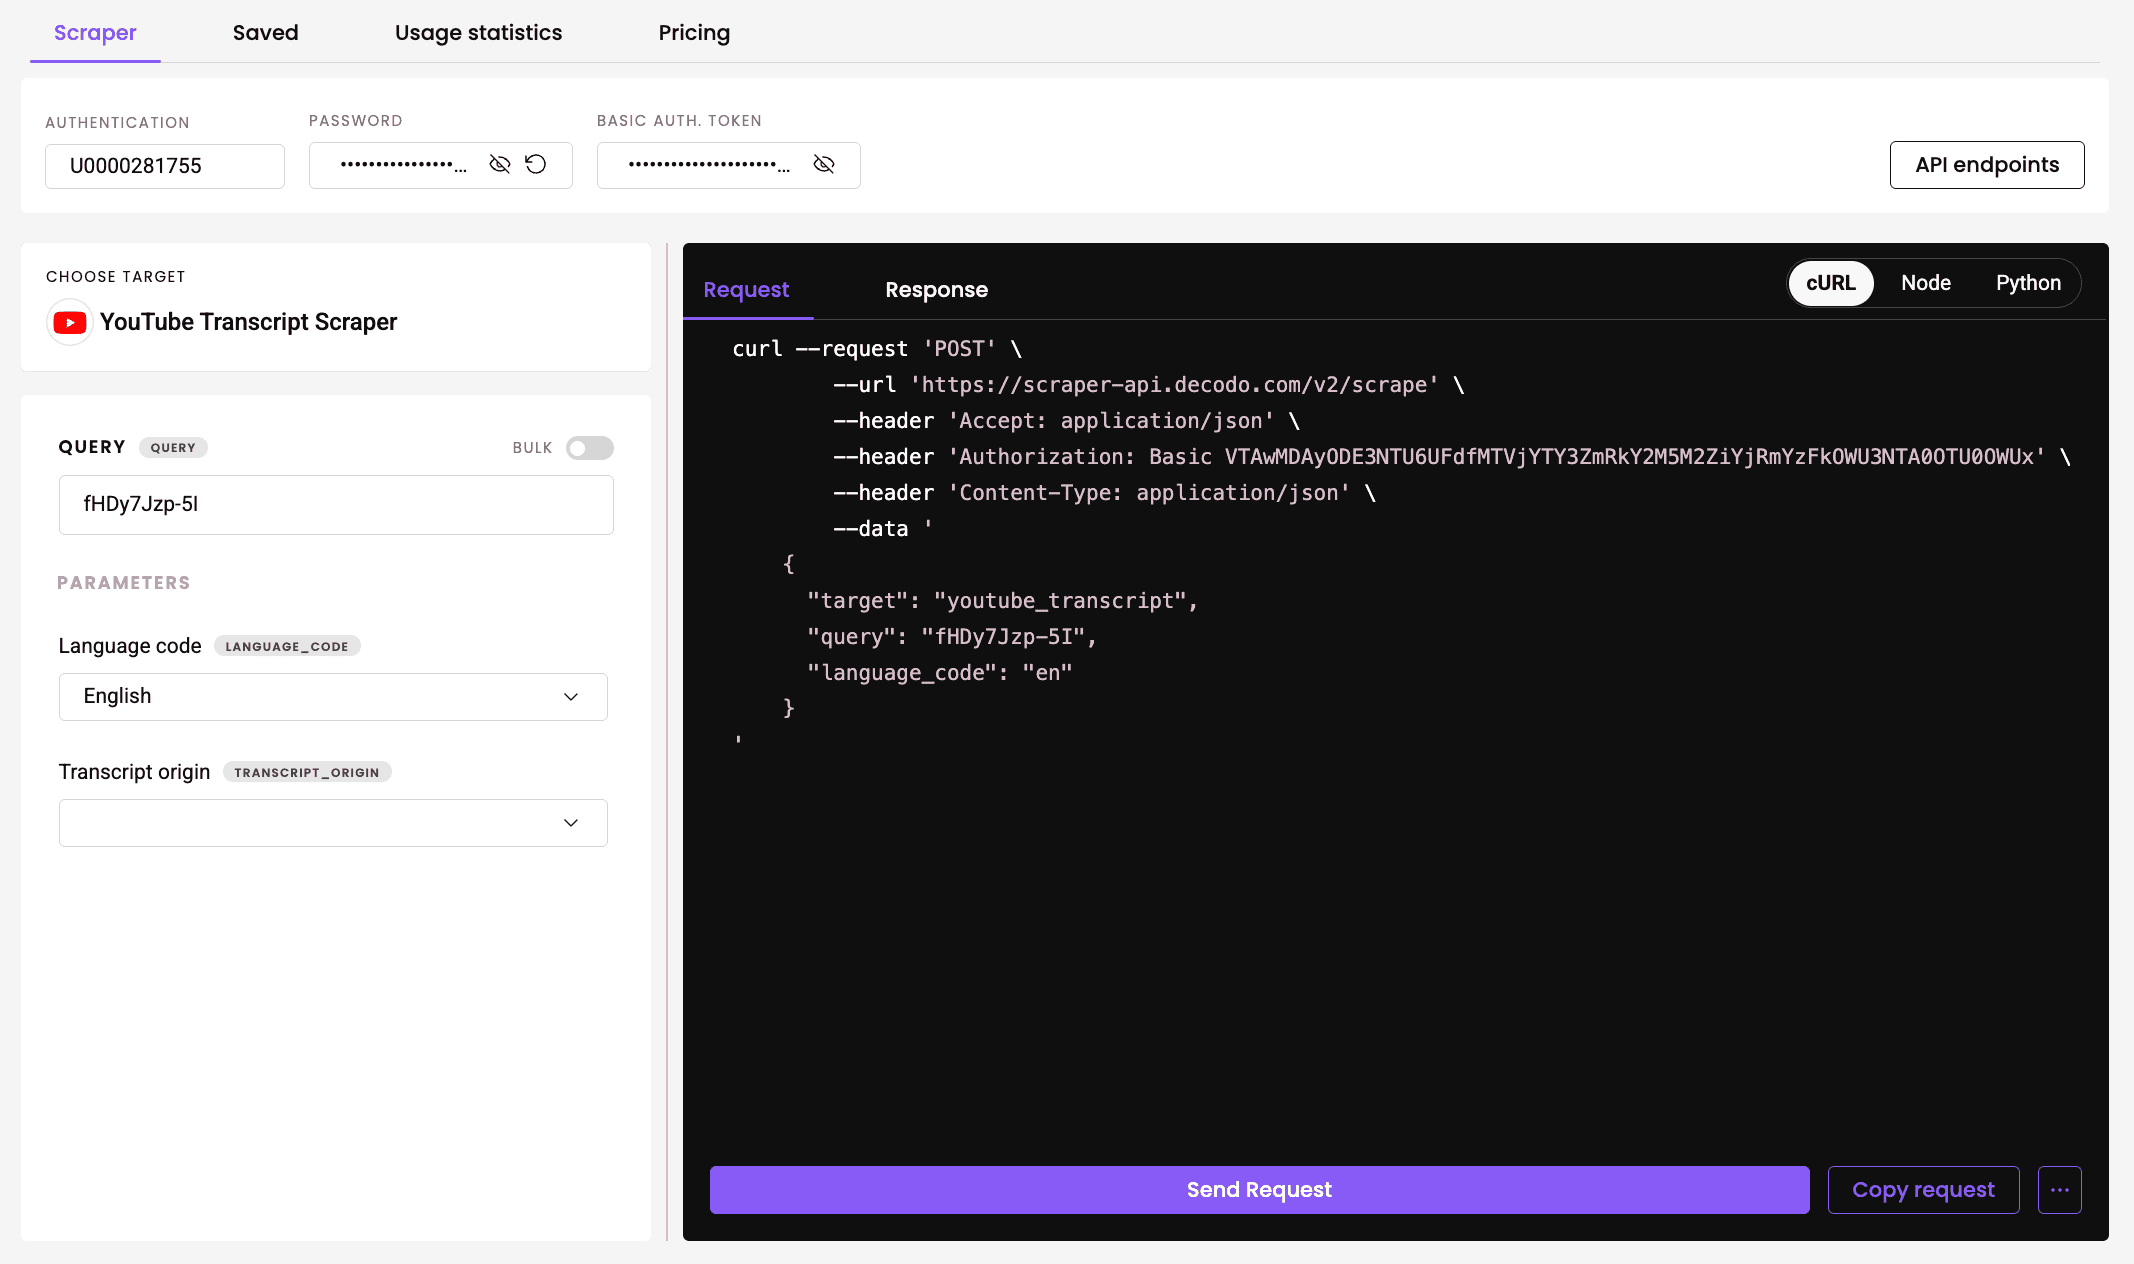
Task: Click the curl --request 'POST' line
Action: [x=877, y=349]
